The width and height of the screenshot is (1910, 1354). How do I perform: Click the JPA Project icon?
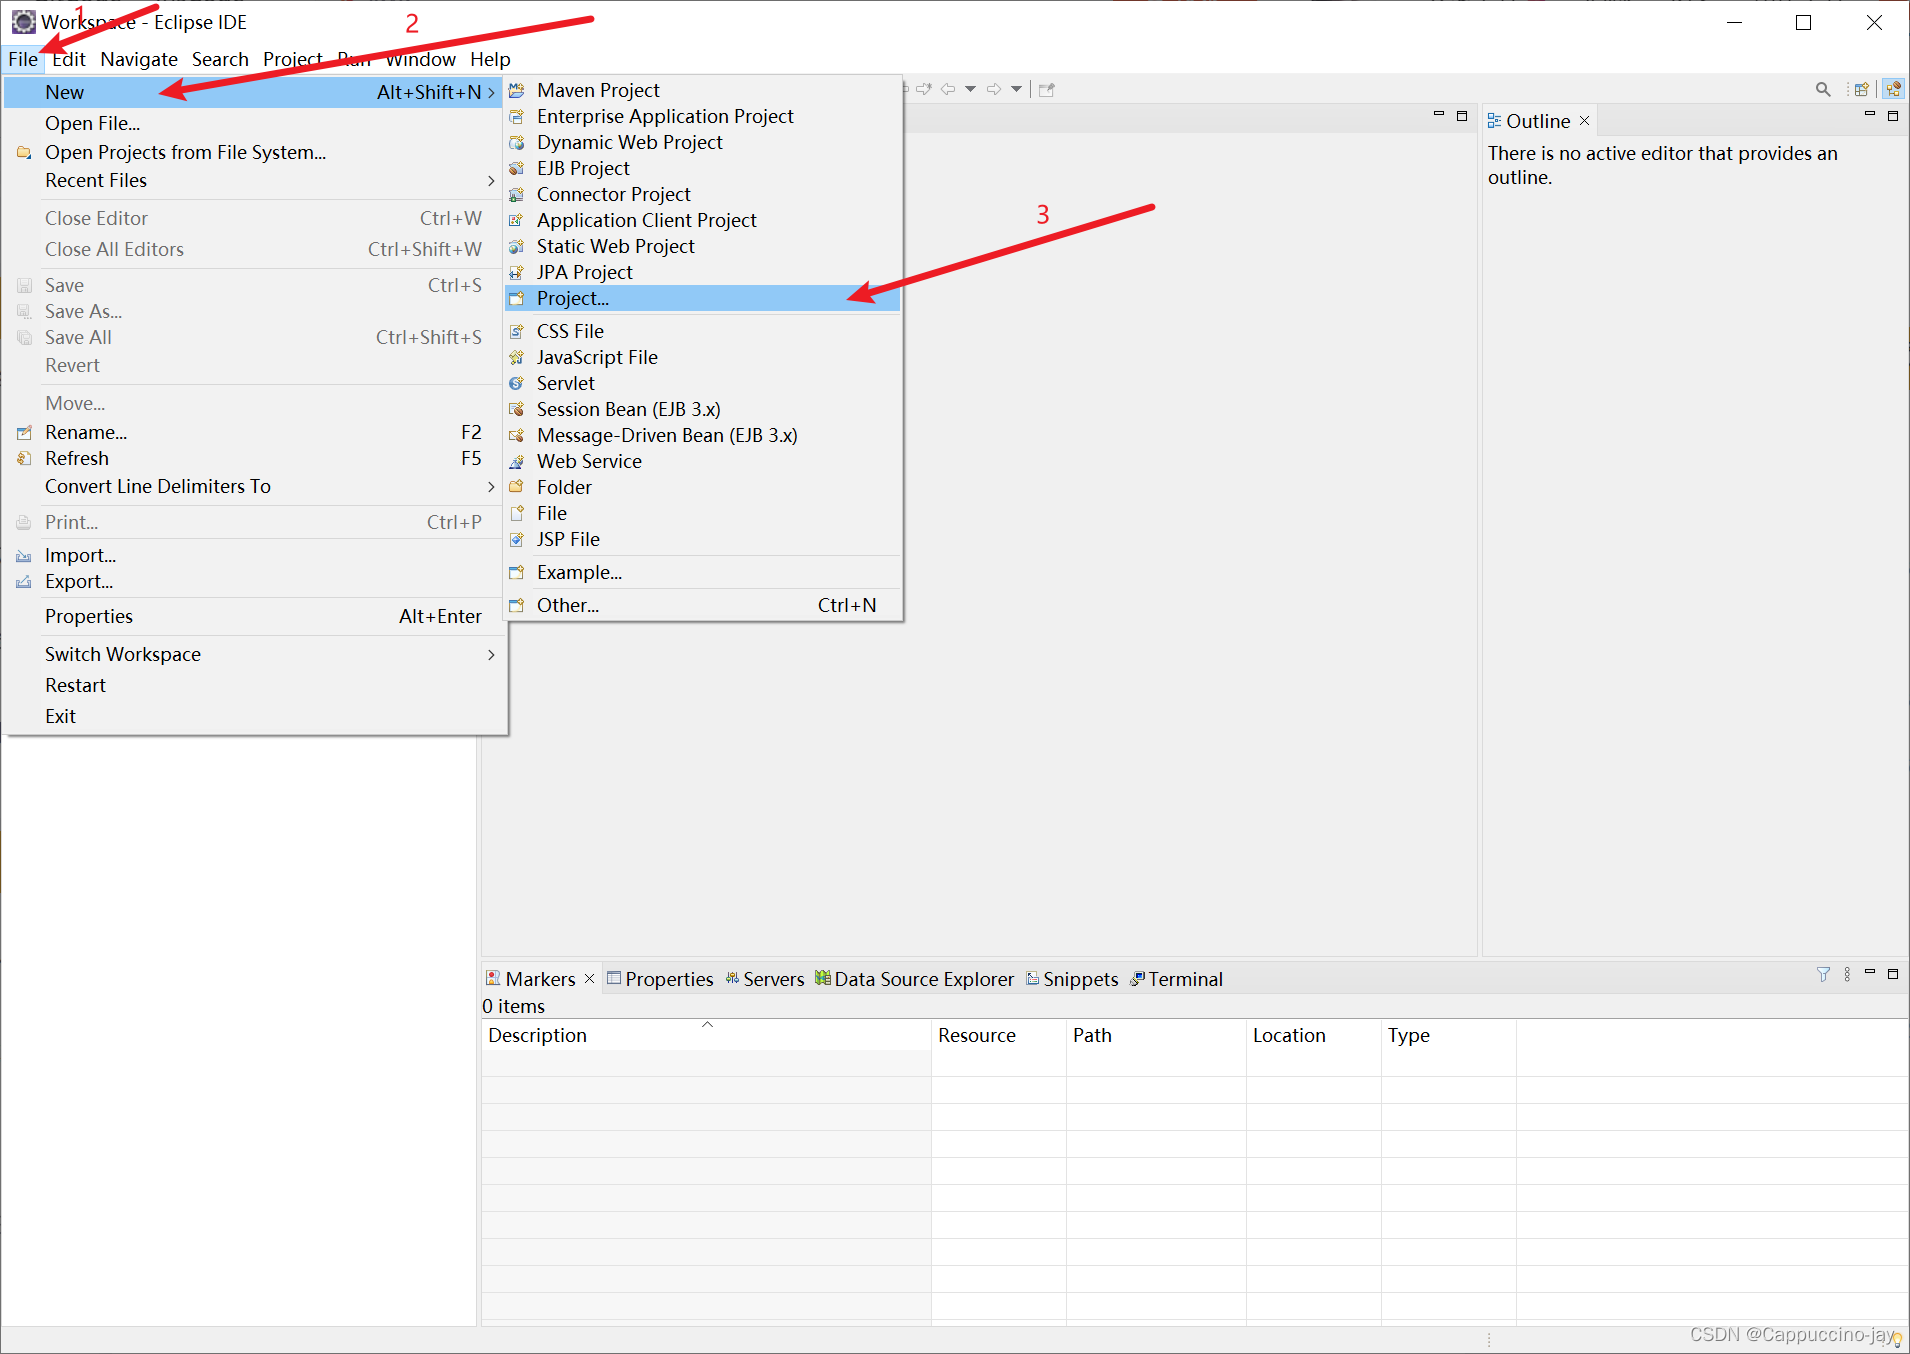coord(517,273)
